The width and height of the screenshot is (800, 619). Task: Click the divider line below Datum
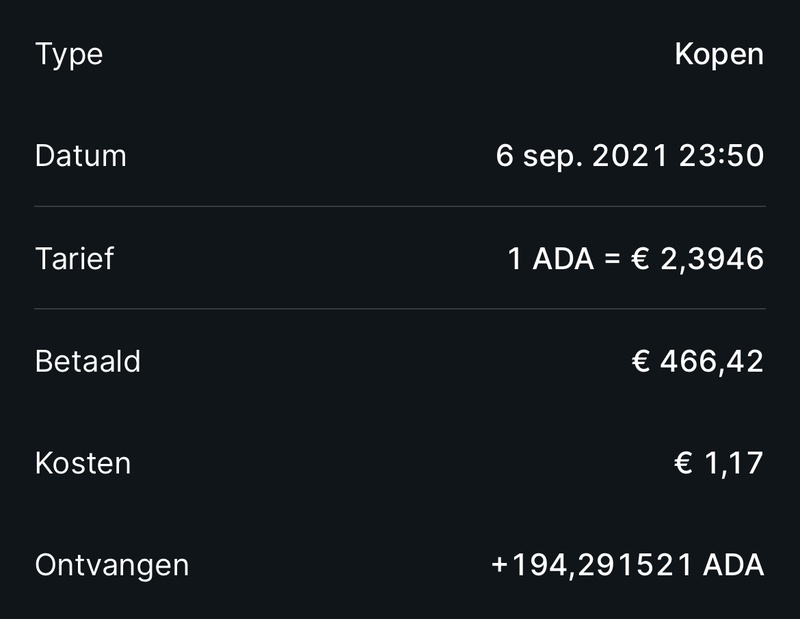coord(400,206)
